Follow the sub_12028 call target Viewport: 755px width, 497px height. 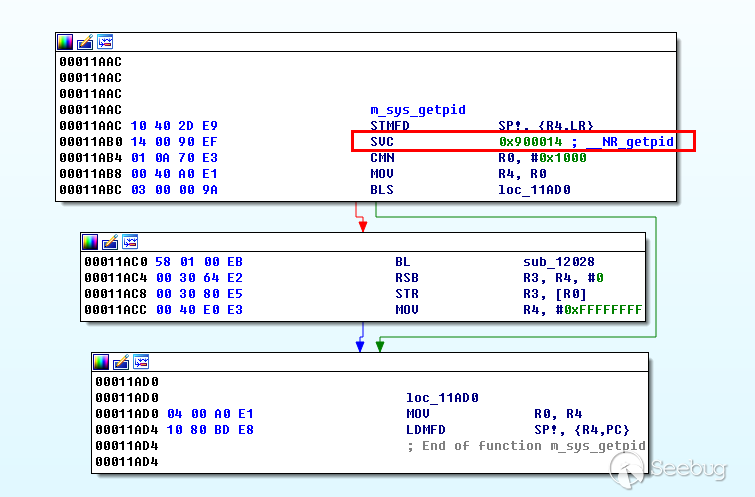[559, 262]
